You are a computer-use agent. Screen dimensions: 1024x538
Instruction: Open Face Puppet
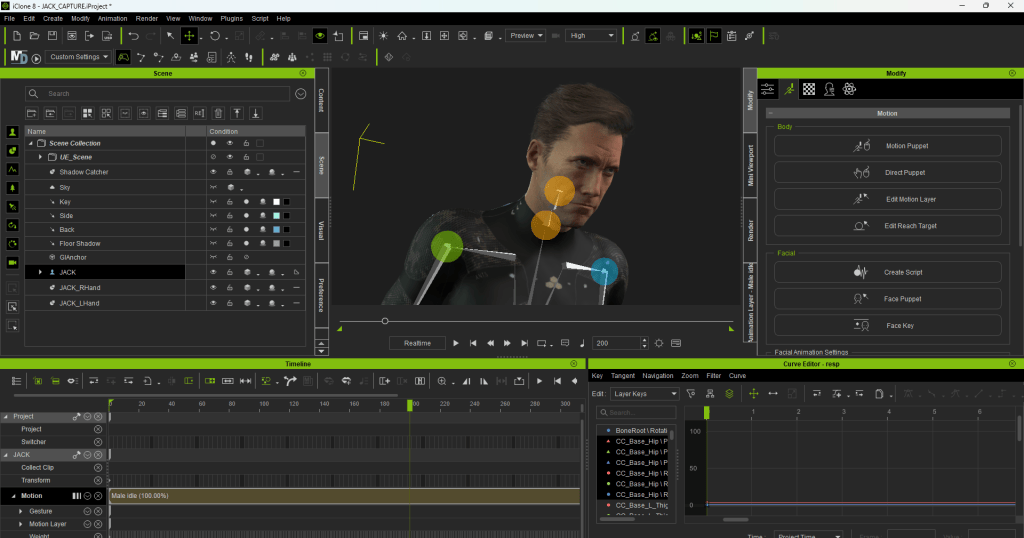point(888,299)
